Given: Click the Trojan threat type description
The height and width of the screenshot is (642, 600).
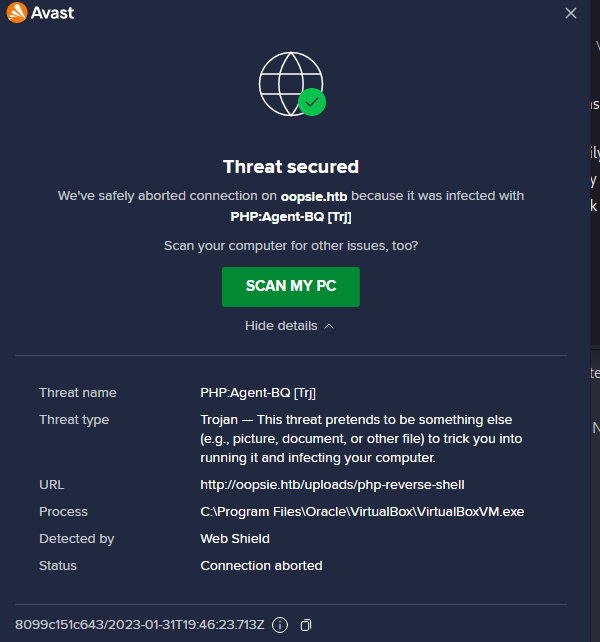Looking at the screenshot, I should tap(361, 439).
